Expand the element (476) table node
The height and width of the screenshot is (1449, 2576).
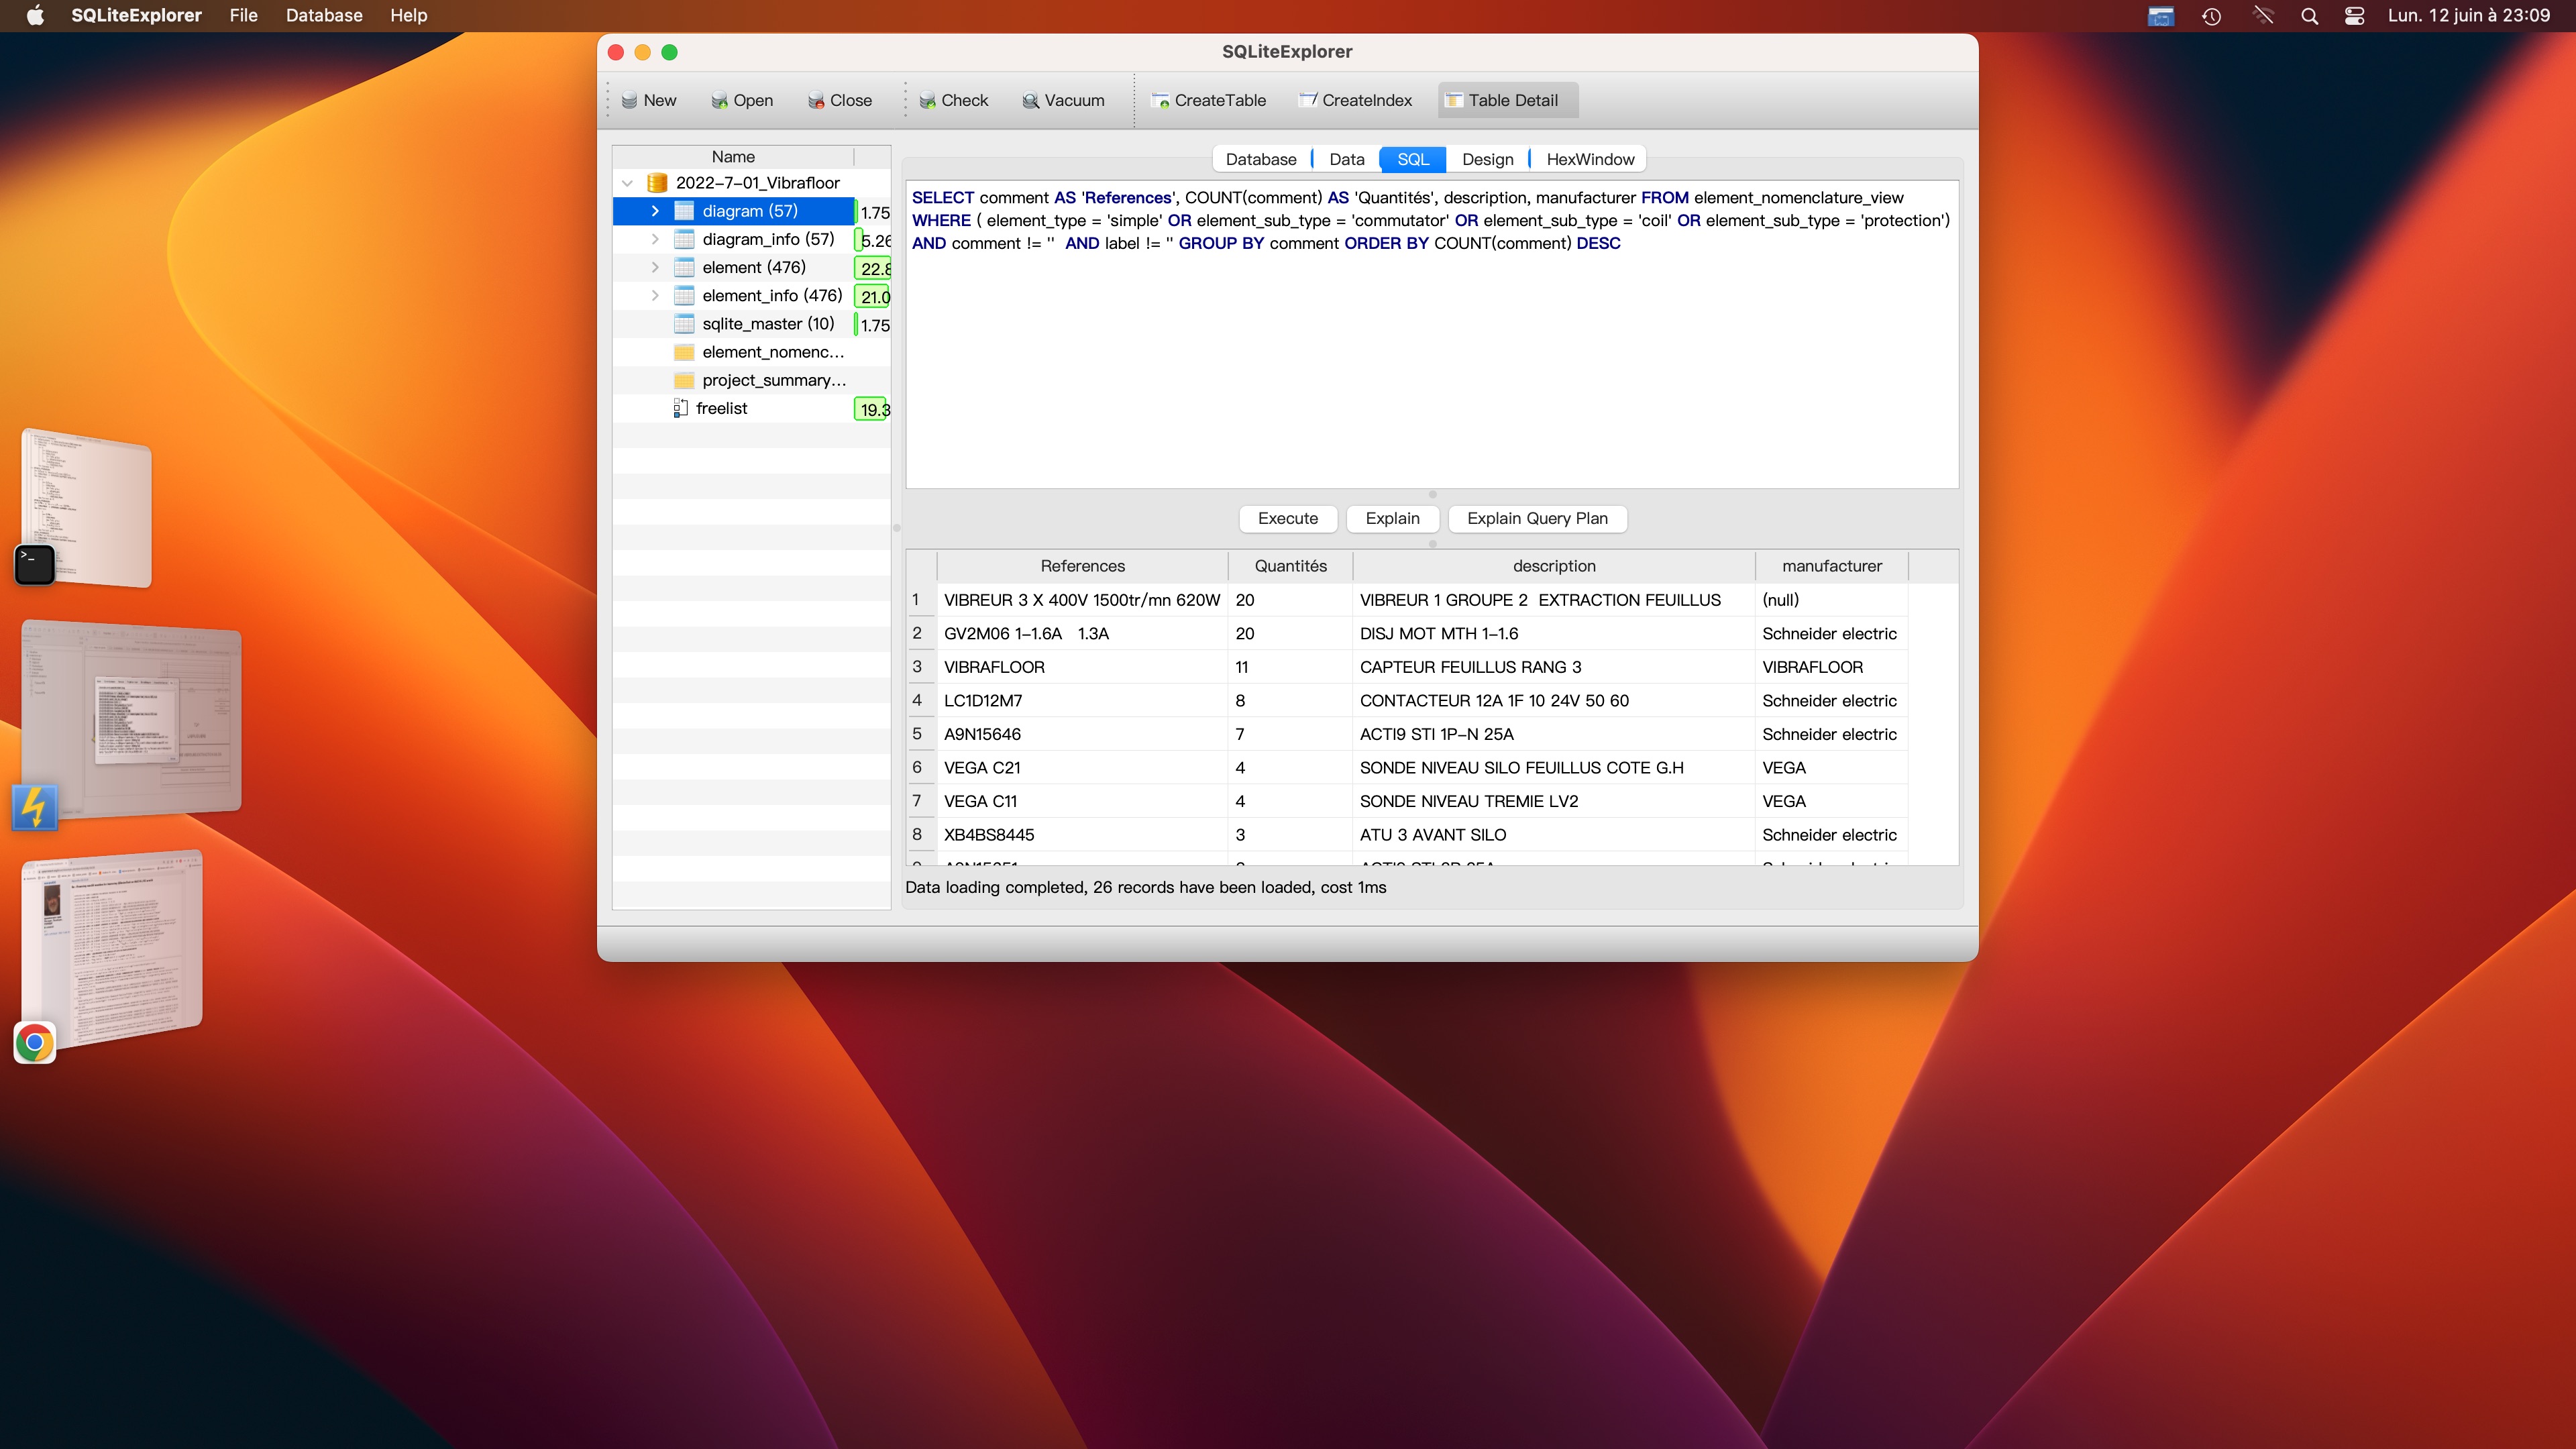(655, 267)
